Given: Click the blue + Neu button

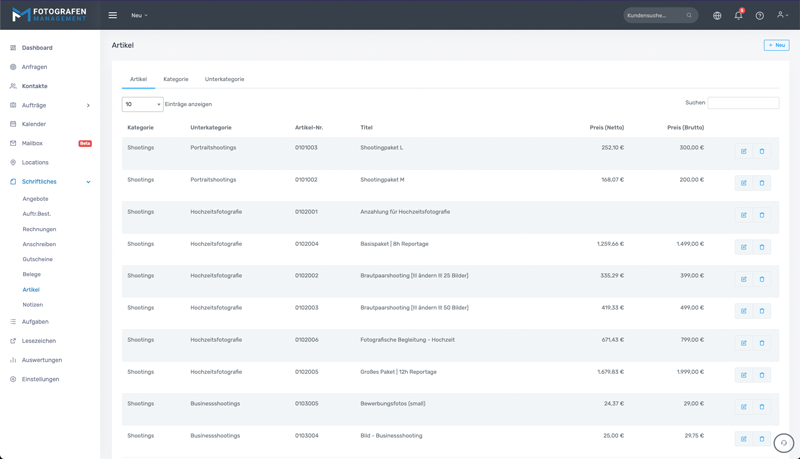Looking at the screenshot, I should pos(776,45).
